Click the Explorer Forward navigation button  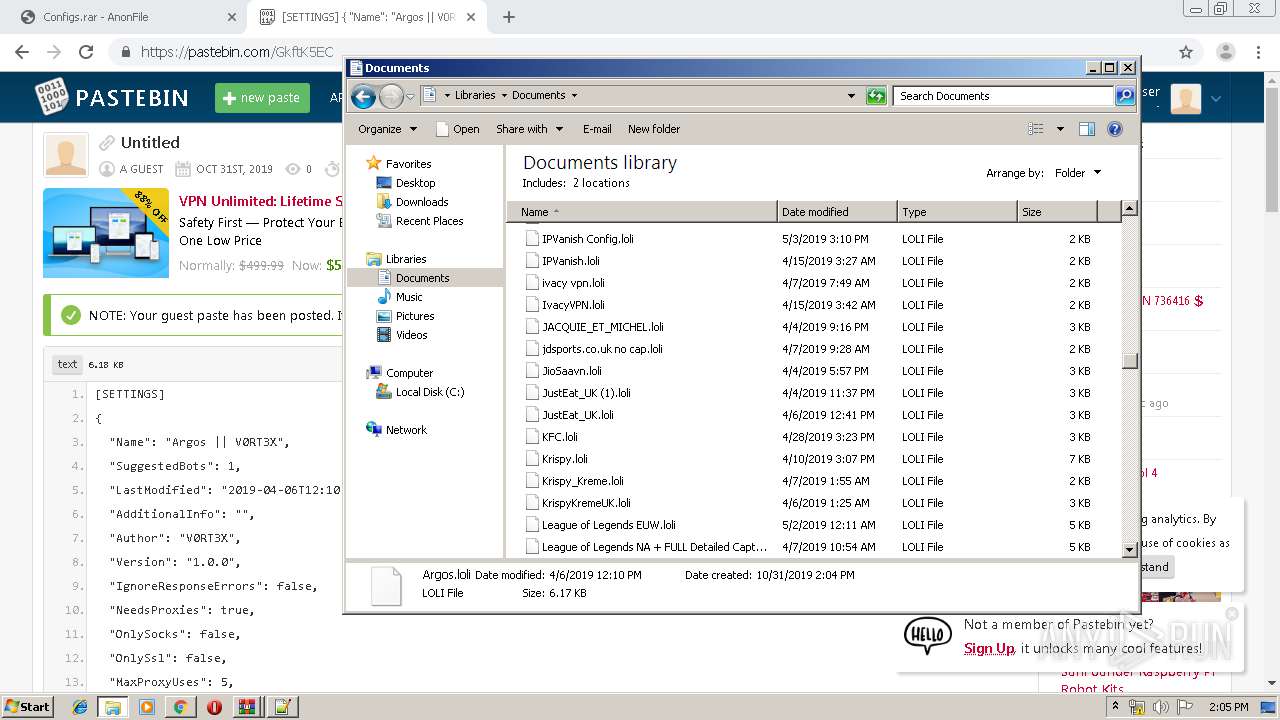(x=391, y=96)
